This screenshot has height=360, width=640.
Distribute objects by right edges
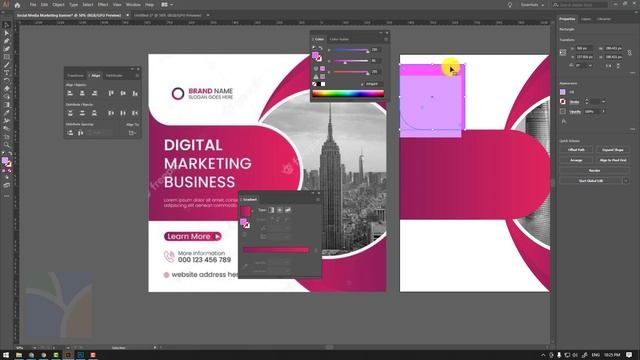(x=135, y=113)
